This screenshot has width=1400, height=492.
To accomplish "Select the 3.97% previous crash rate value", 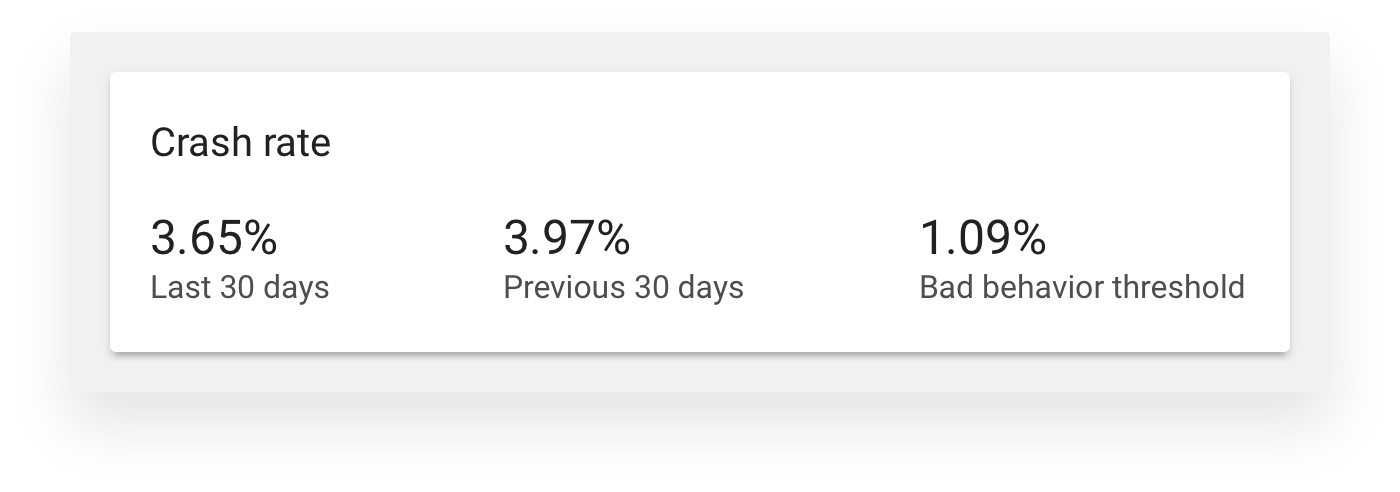I will point(566,238).
